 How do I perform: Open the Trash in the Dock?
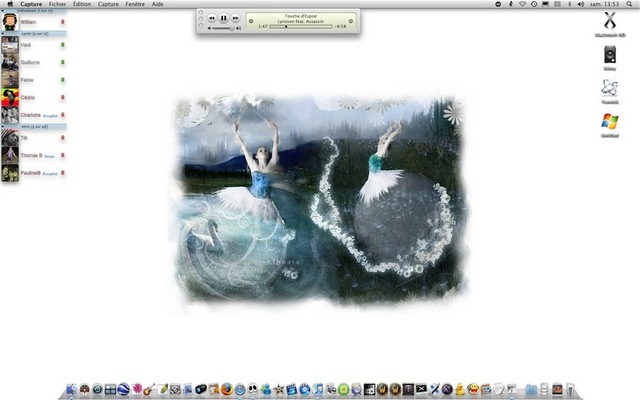click(570, 389)
